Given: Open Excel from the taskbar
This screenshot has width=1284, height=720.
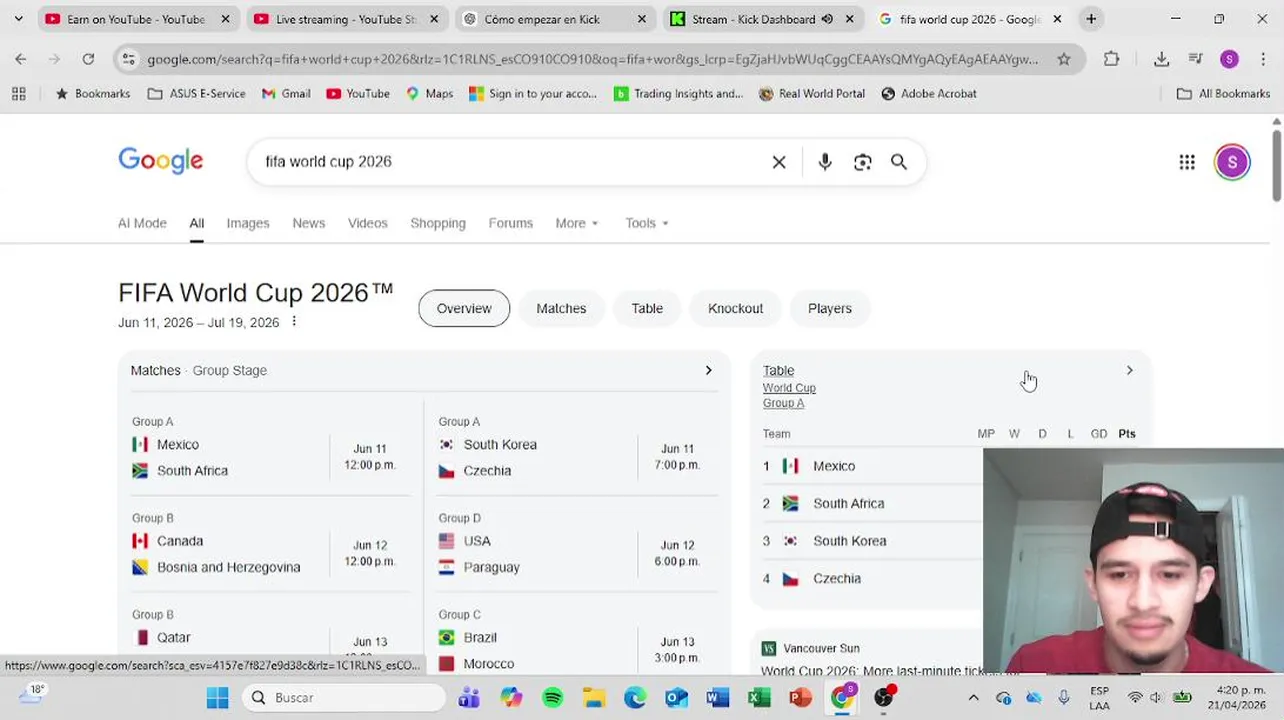Looking at the screenshot, I should (759, 697).
